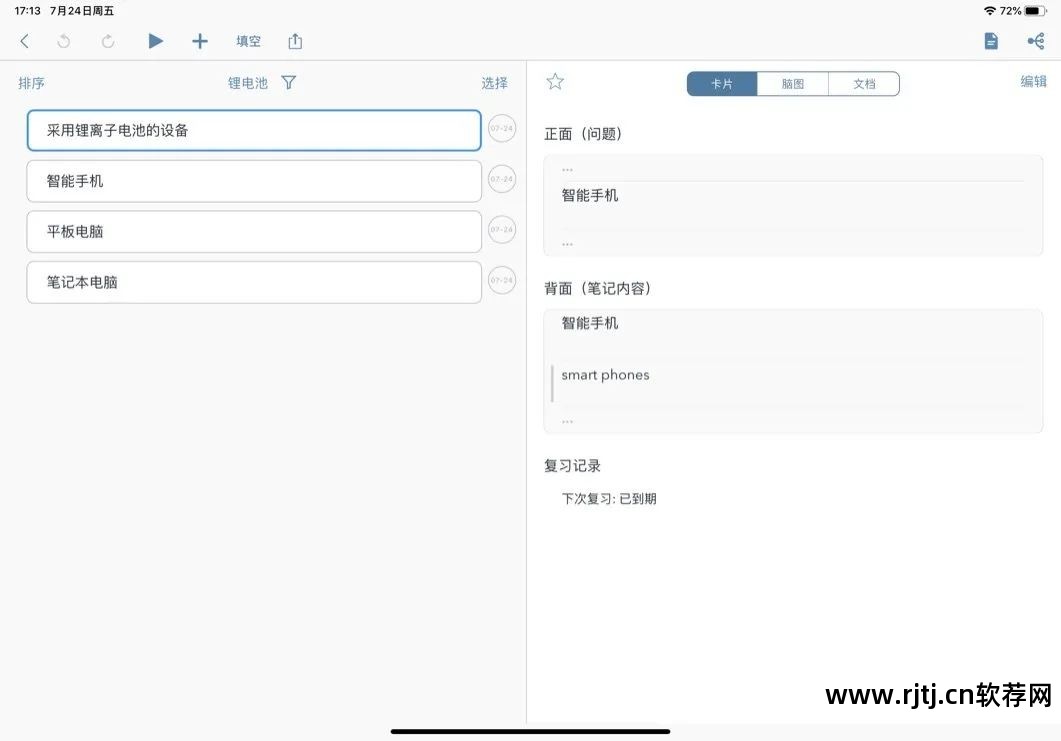Tap 排序 to sort cards
Viewport: 1061px width, 741px height.
tap(31, 83)
